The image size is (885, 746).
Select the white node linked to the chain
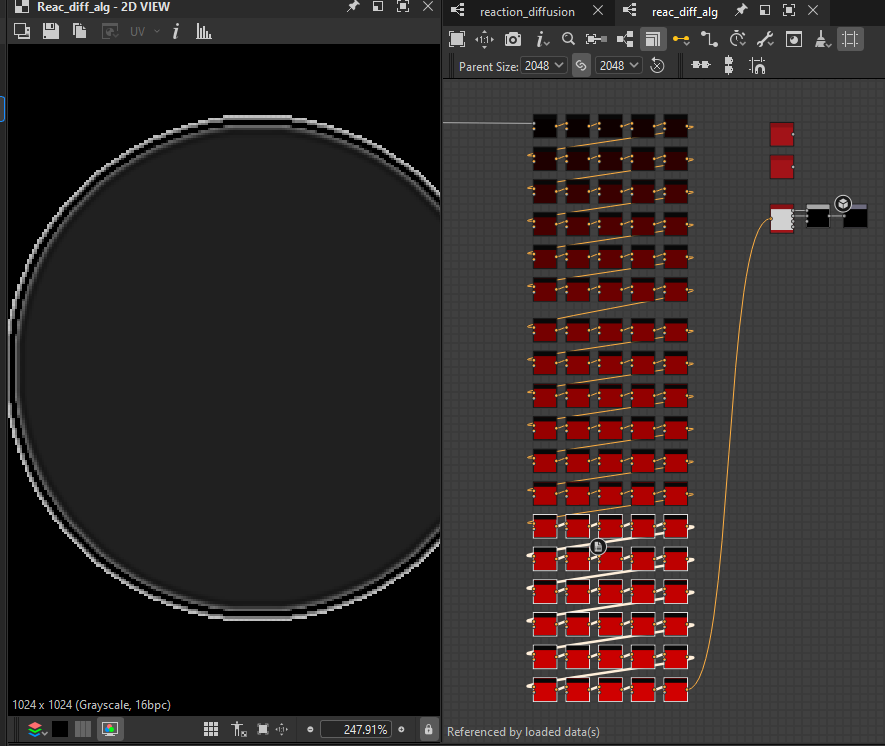pos(782,219)
